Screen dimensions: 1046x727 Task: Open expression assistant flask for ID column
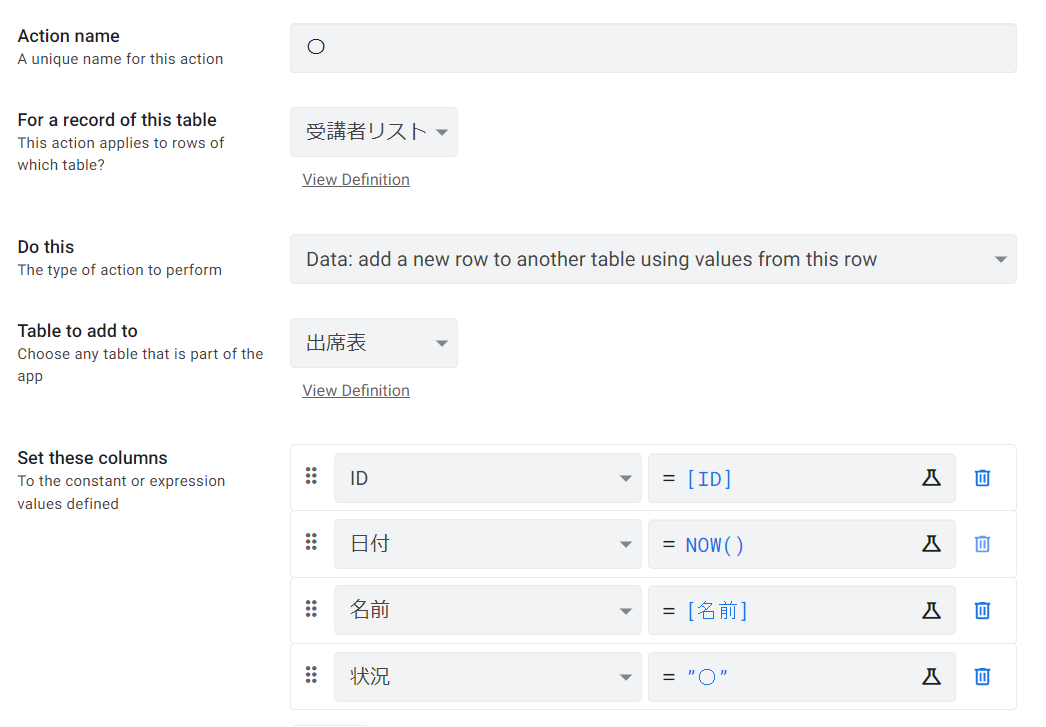[931, 478]
